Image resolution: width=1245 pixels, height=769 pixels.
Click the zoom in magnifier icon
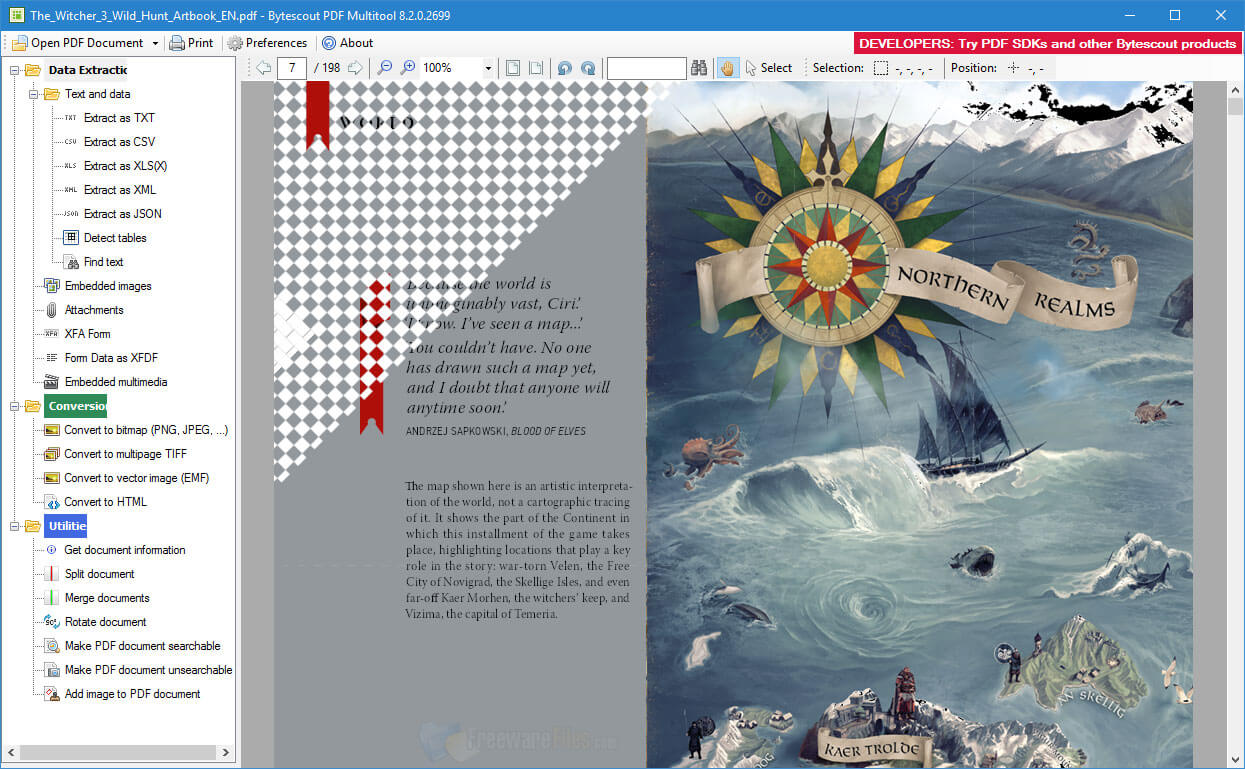tap(408, 68)
